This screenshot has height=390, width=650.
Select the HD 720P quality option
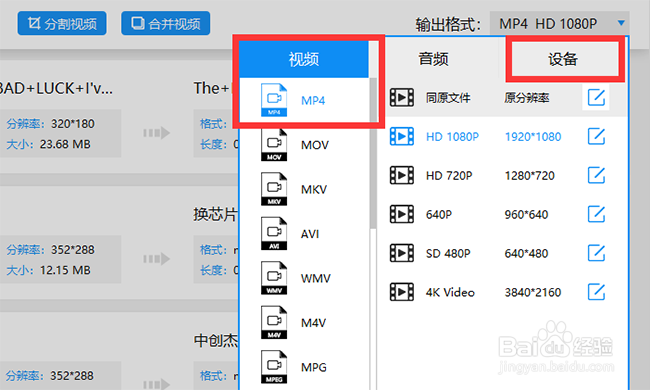[x=449, y=176]
